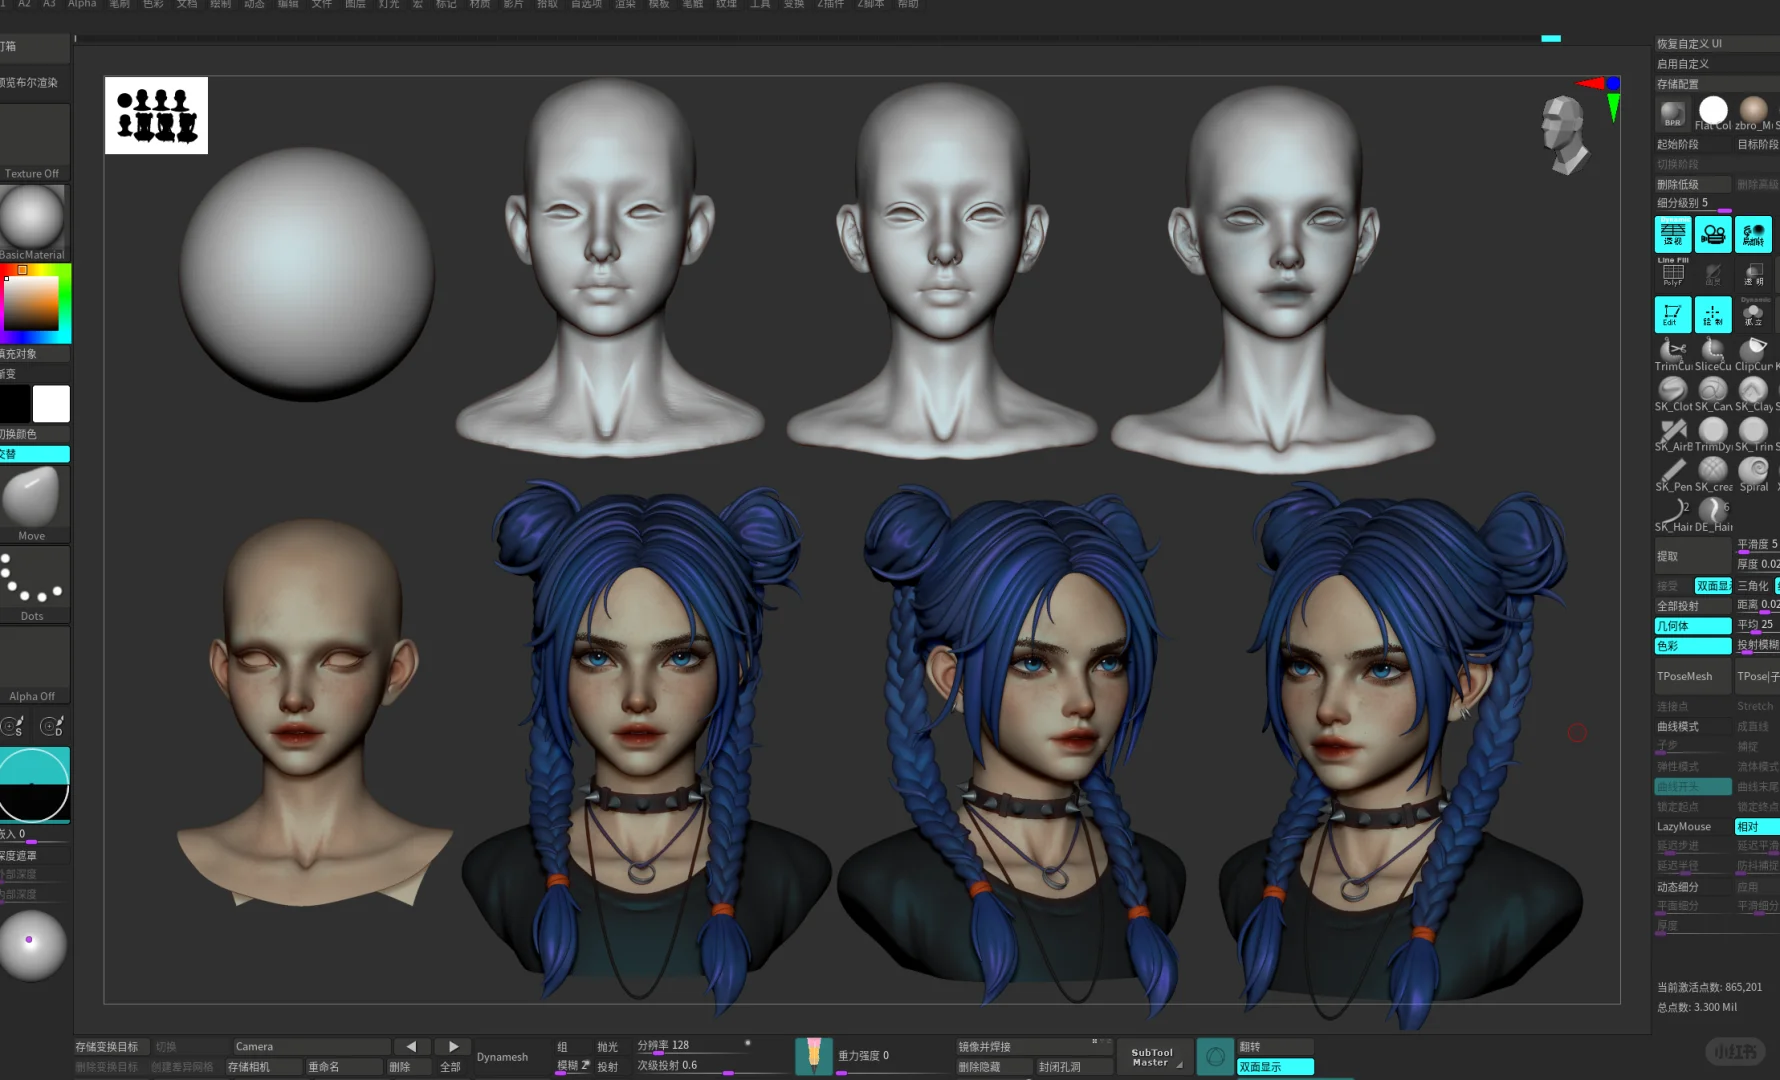Open the Camera name selector
This screenshot has width=1780, height=1080.
coord(311,1046)
